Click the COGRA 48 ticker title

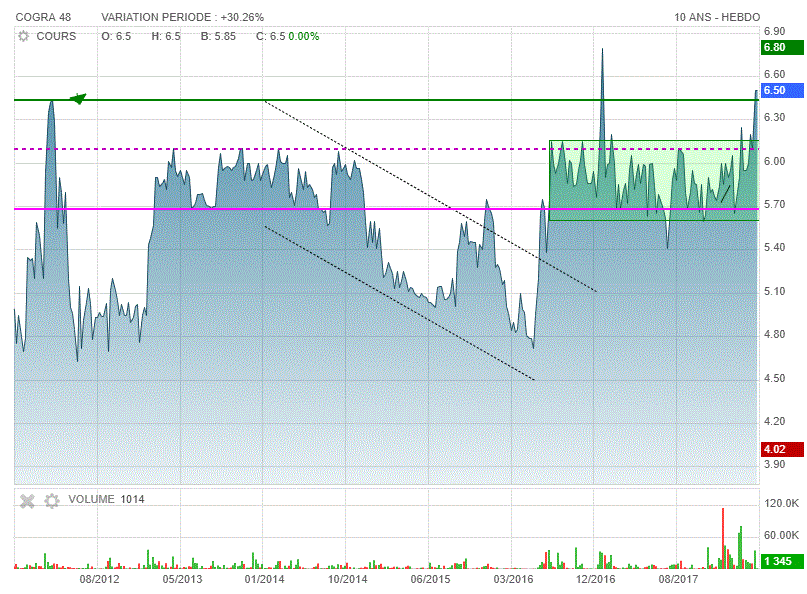coord(43,17)
